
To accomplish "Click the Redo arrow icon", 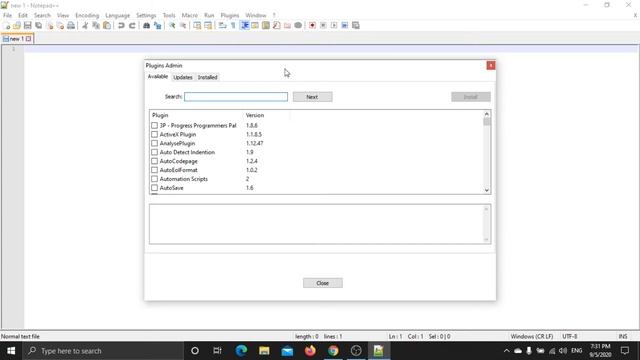I will (132, 25).
